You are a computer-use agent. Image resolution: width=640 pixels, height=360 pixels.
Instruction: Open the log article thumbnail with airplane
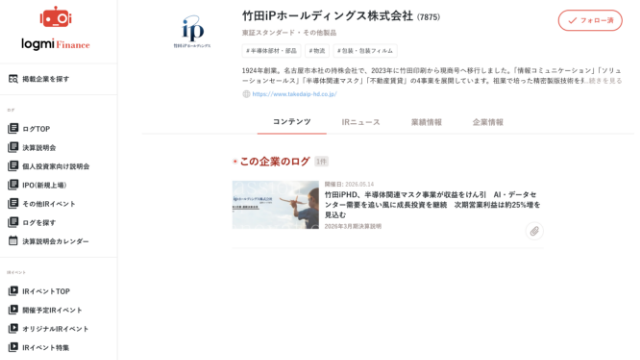tap(276, 204)
